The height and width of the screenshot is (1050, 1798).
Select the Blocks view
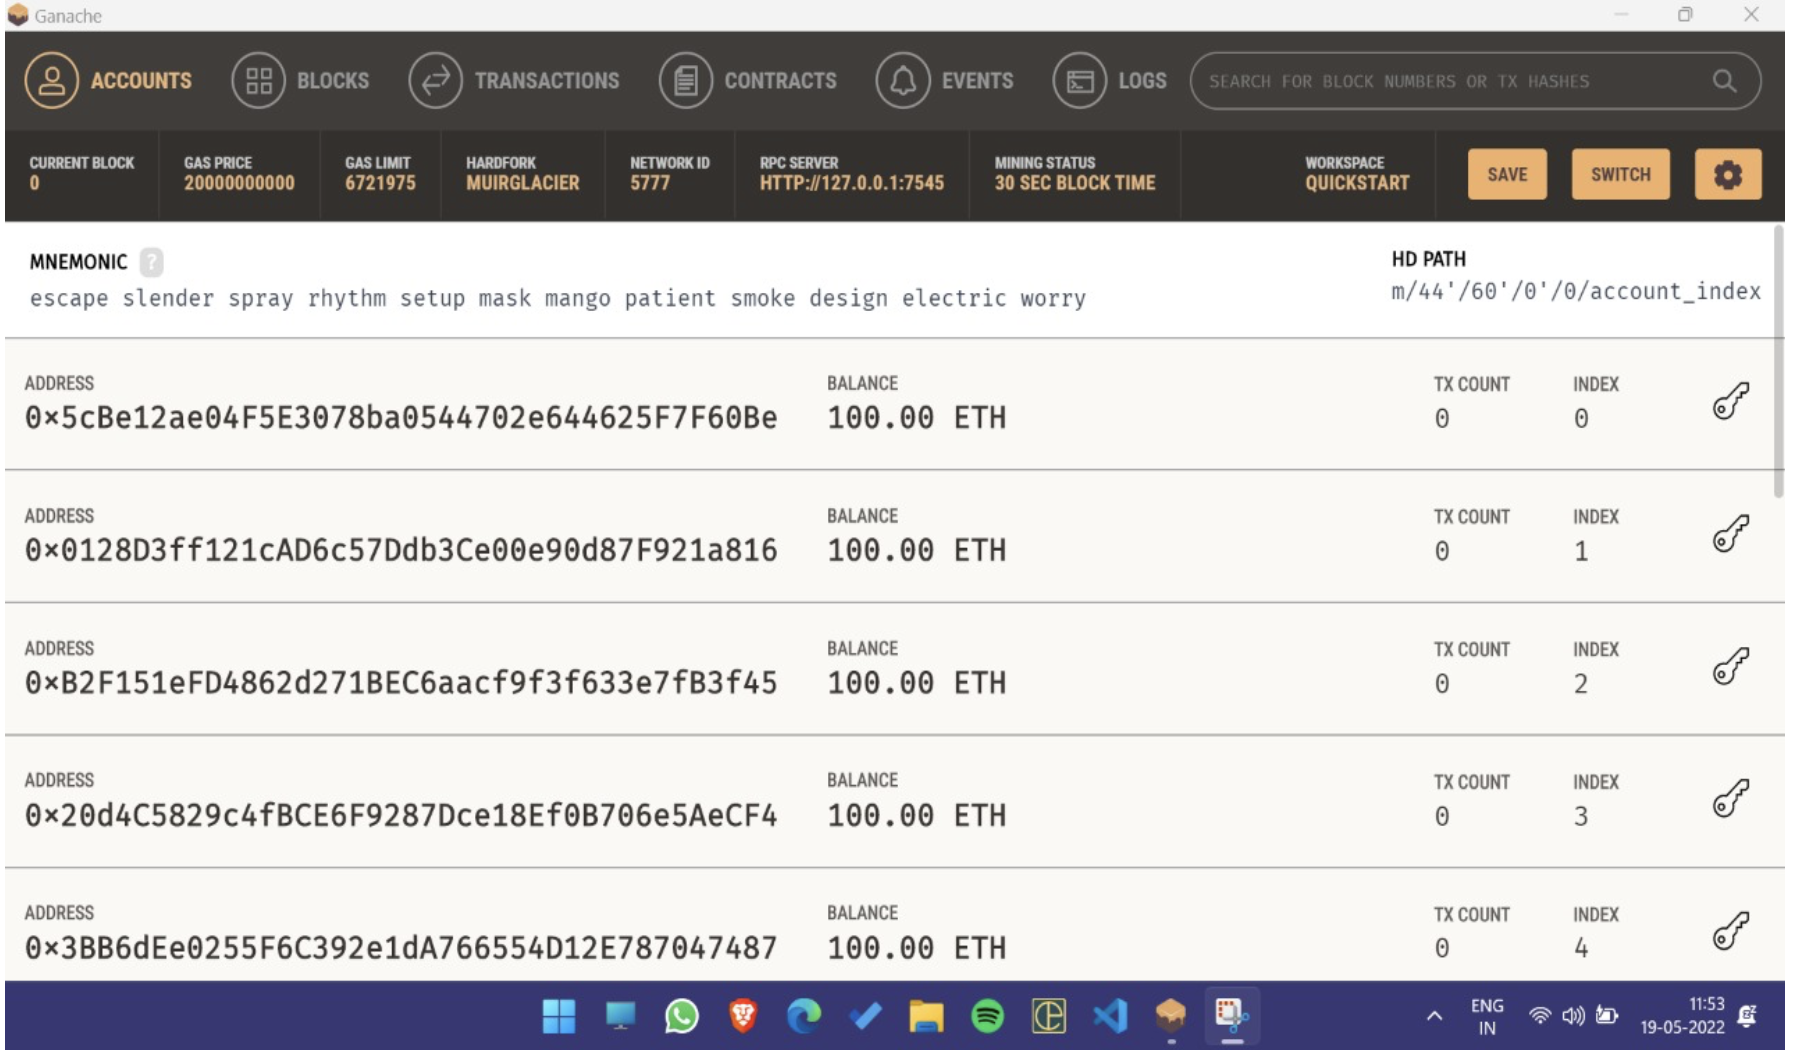259,81
